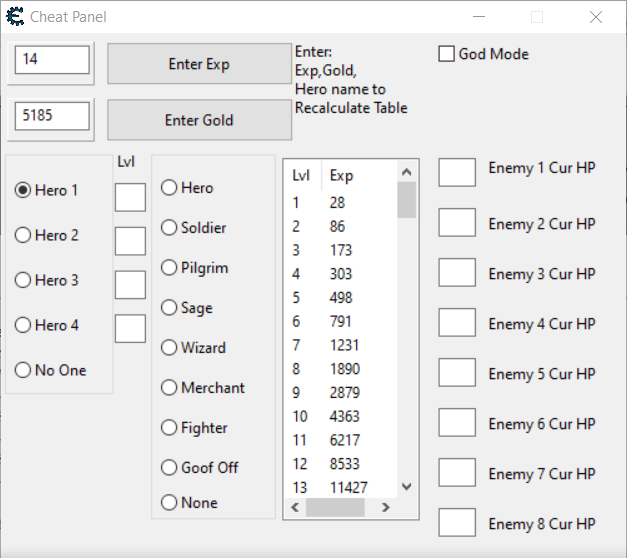627x558 pixels.
Task: Click the Enemy 5 Cur HP box
Action: [457, 373]
